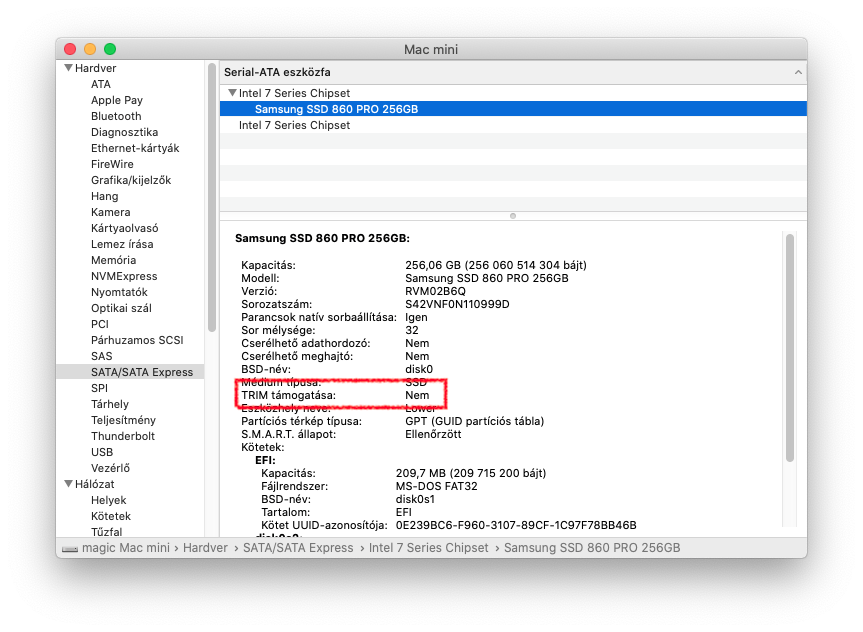The image size is (863, 632).
Task: Select Kamera in the sidebar
Action: (111, 212)
